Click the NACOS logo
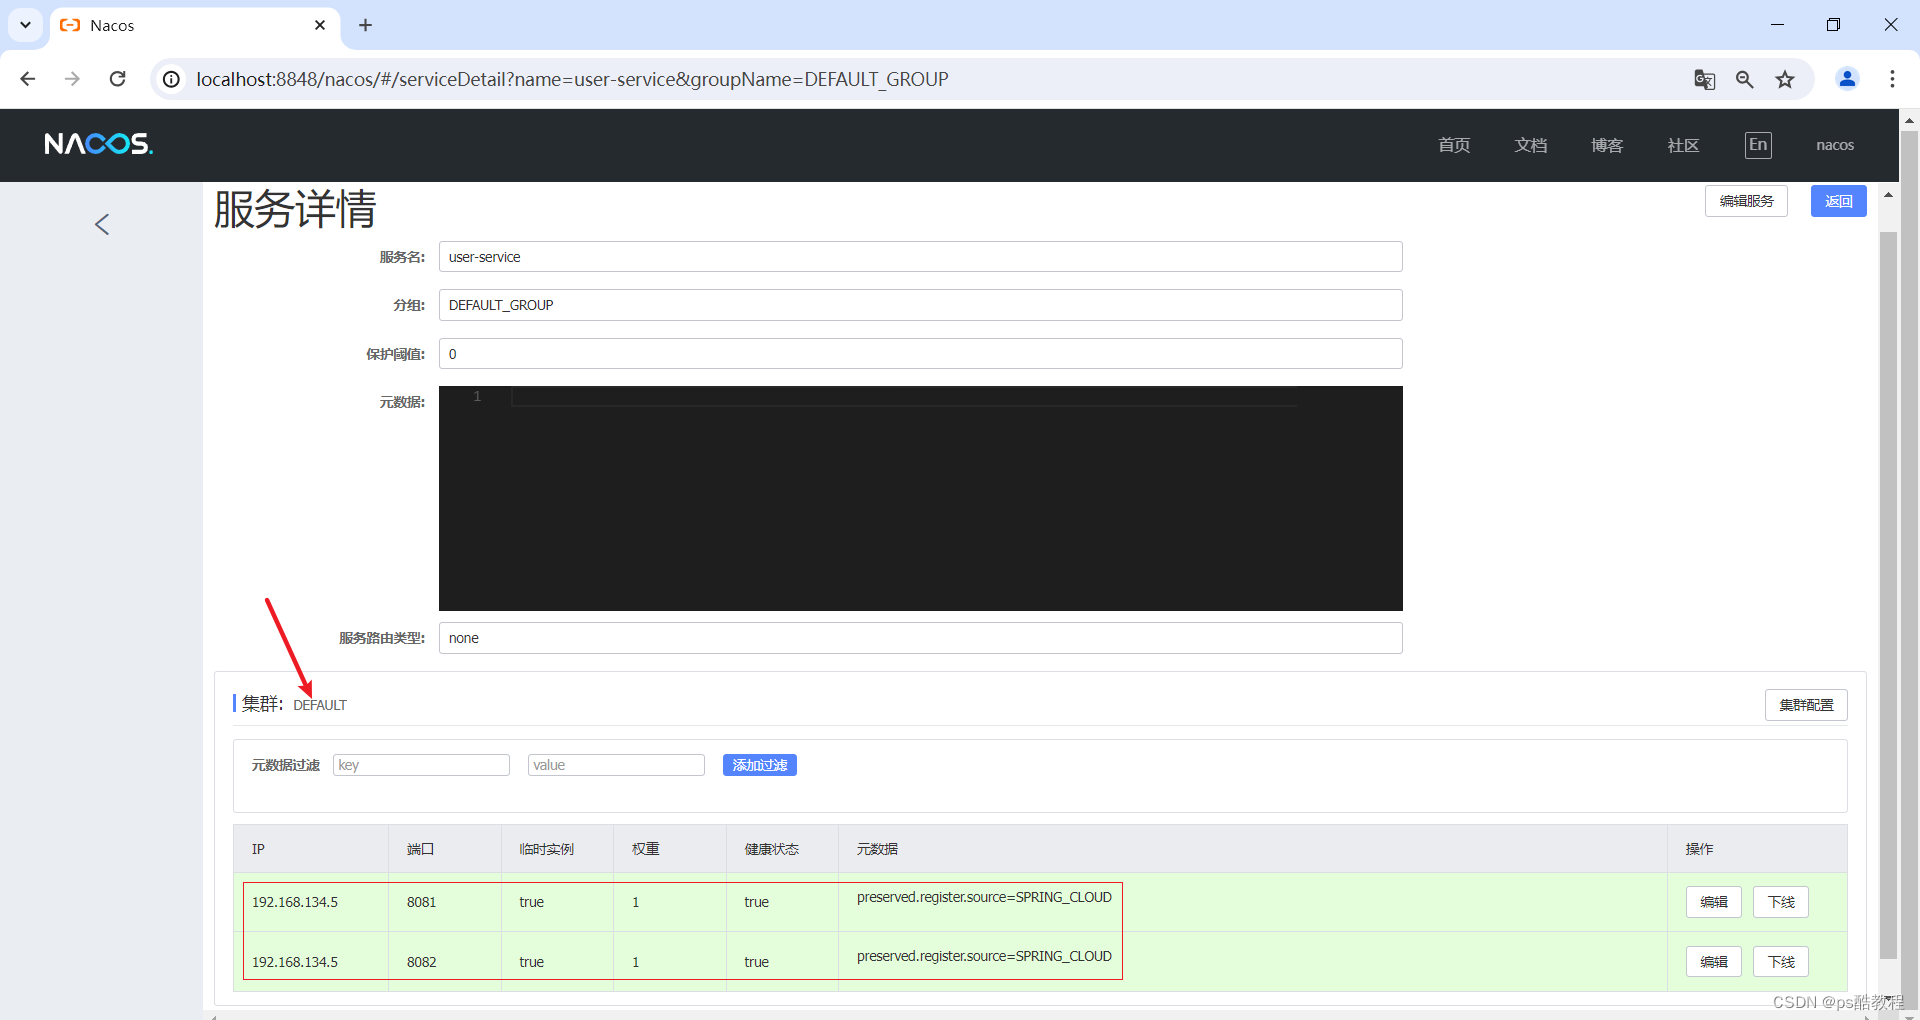 click(99, 144)
